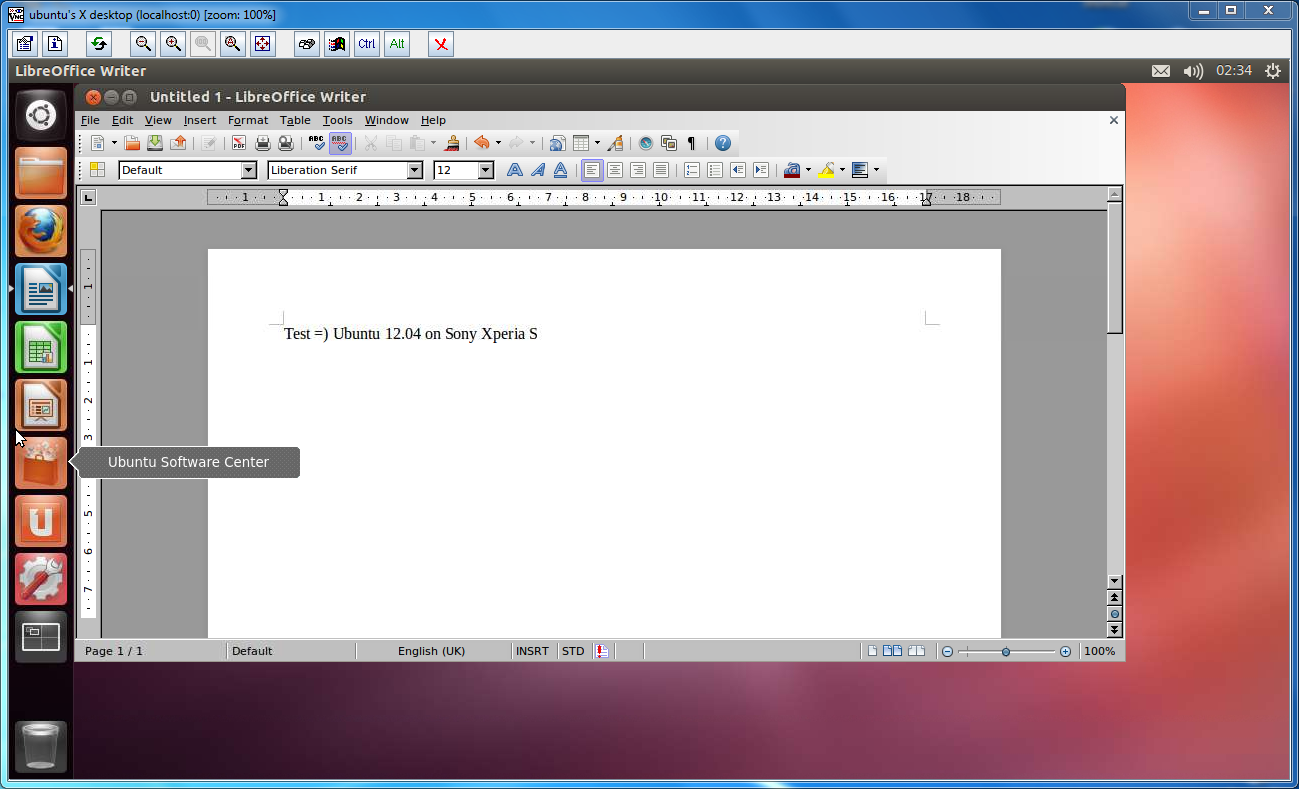Click the Clone Formatting paintbrush icon
1299x789 pixels.
[452, 143]
